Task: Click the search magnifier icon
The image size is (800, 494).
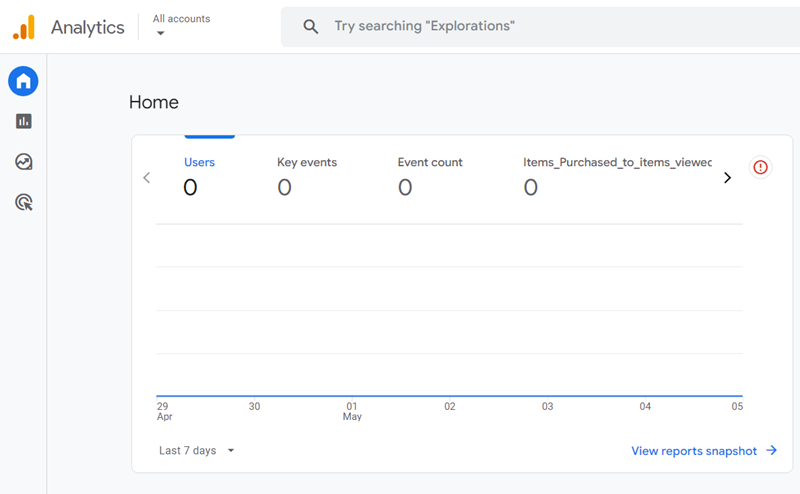Action: (311, 26)
